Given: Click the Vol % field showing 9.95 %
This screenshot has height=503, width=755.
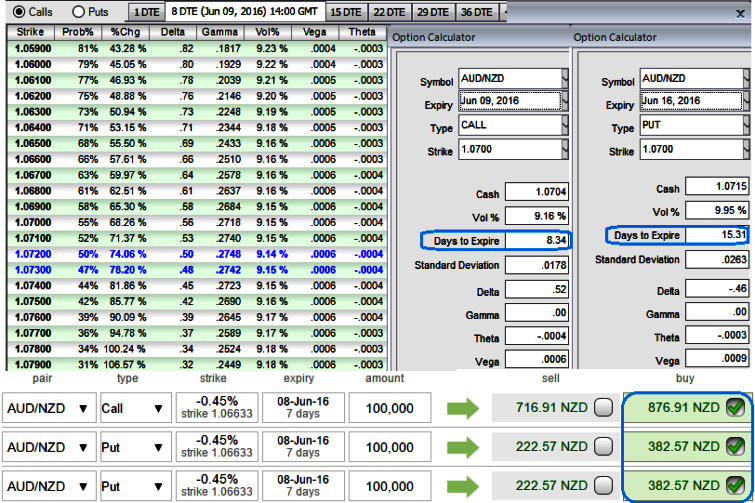Looking at the screenshot, I should (x=715, y=211).
